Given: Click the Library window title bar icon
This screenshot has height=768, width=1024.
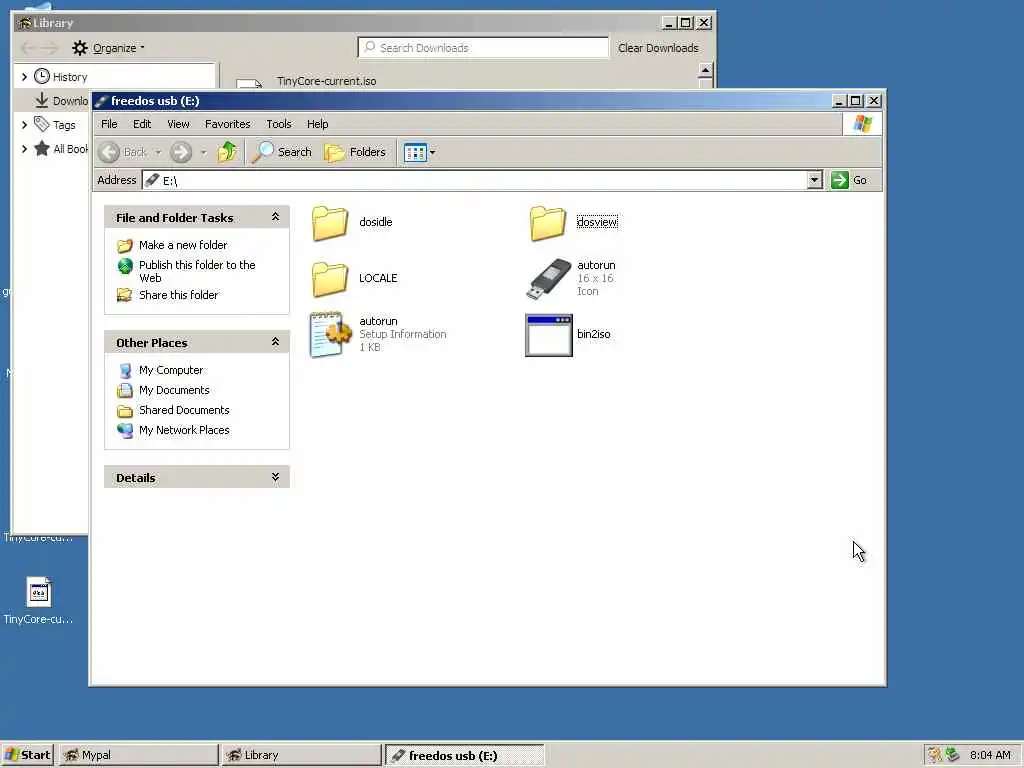Looking at the screenshot, I should pyautogui.click(x=25, y=23).
